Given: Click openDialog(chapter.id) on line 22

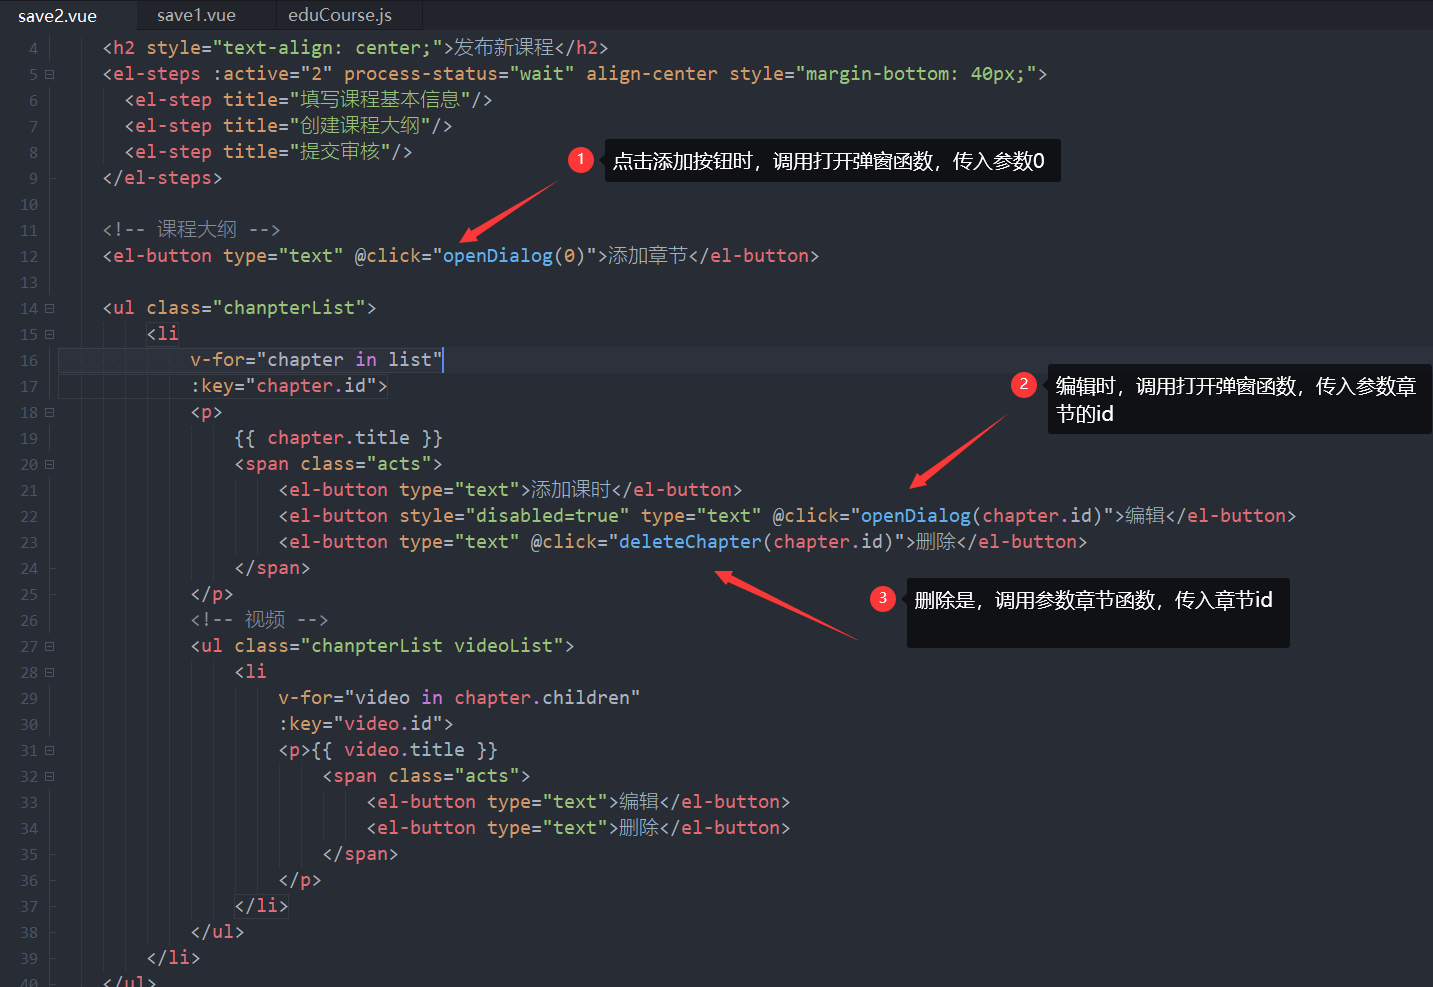Looking at the screenshot, I should click(x=981, y=516).
